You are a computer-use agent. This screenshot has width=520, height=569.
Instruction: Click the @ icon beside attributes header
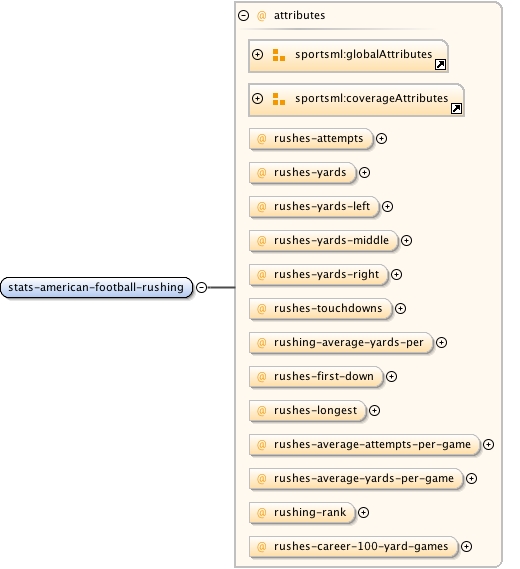click(261, 16)
